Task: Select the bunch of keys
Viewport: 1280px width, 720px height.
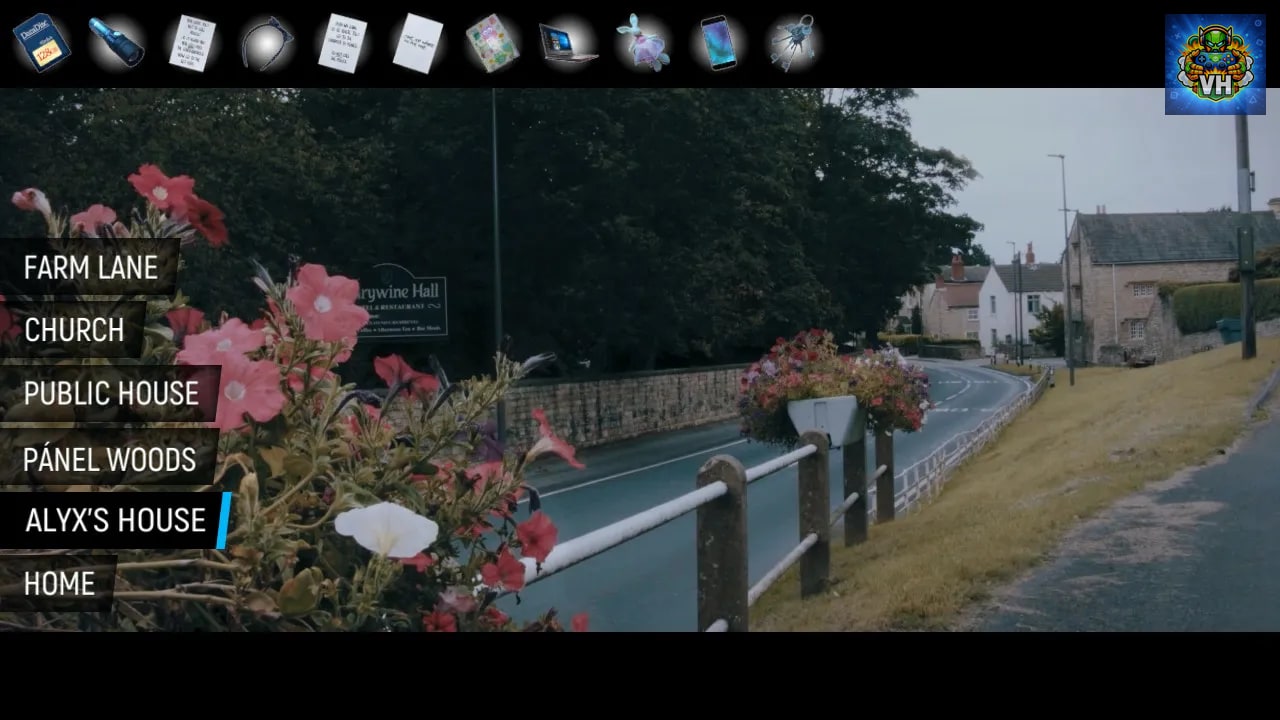Action: pos(793,43)
